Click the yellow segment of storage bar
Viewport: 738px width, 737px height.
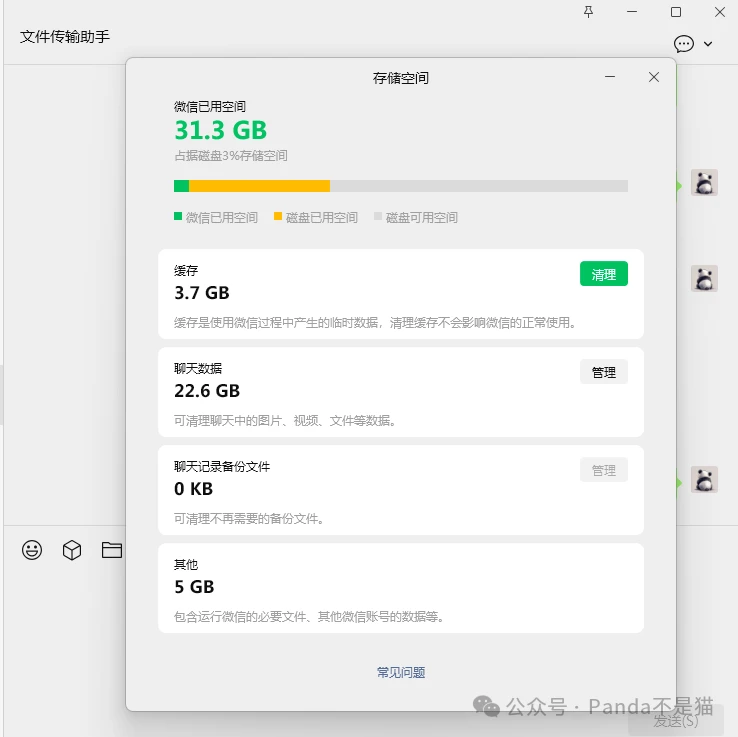[x=259, y=186]
